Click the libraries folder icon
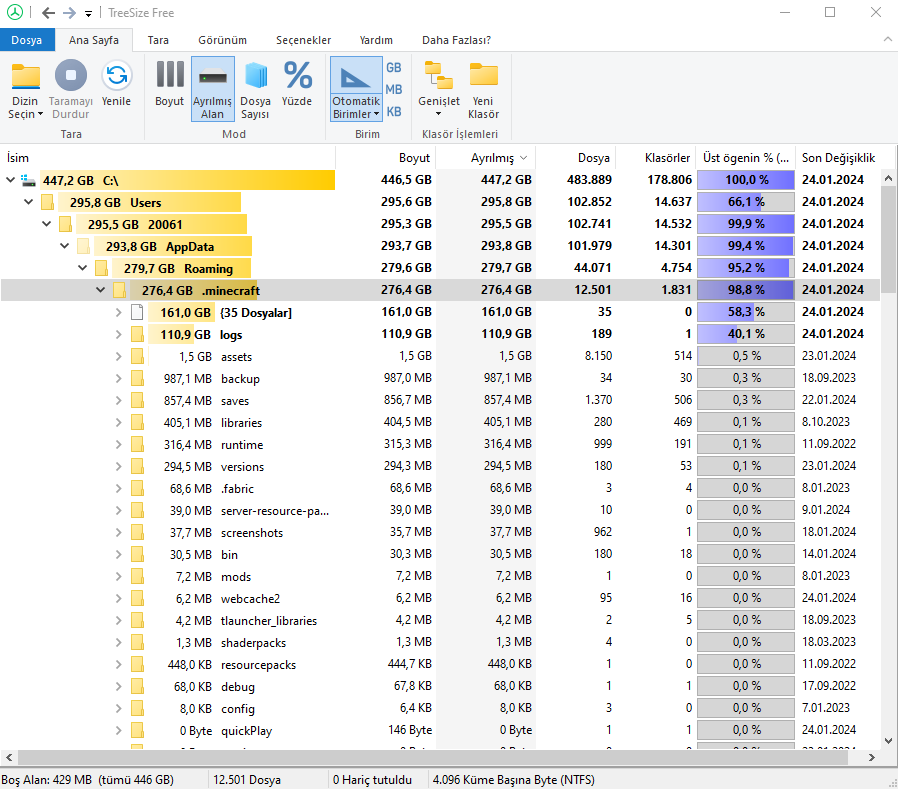 [x=137, y=422]
